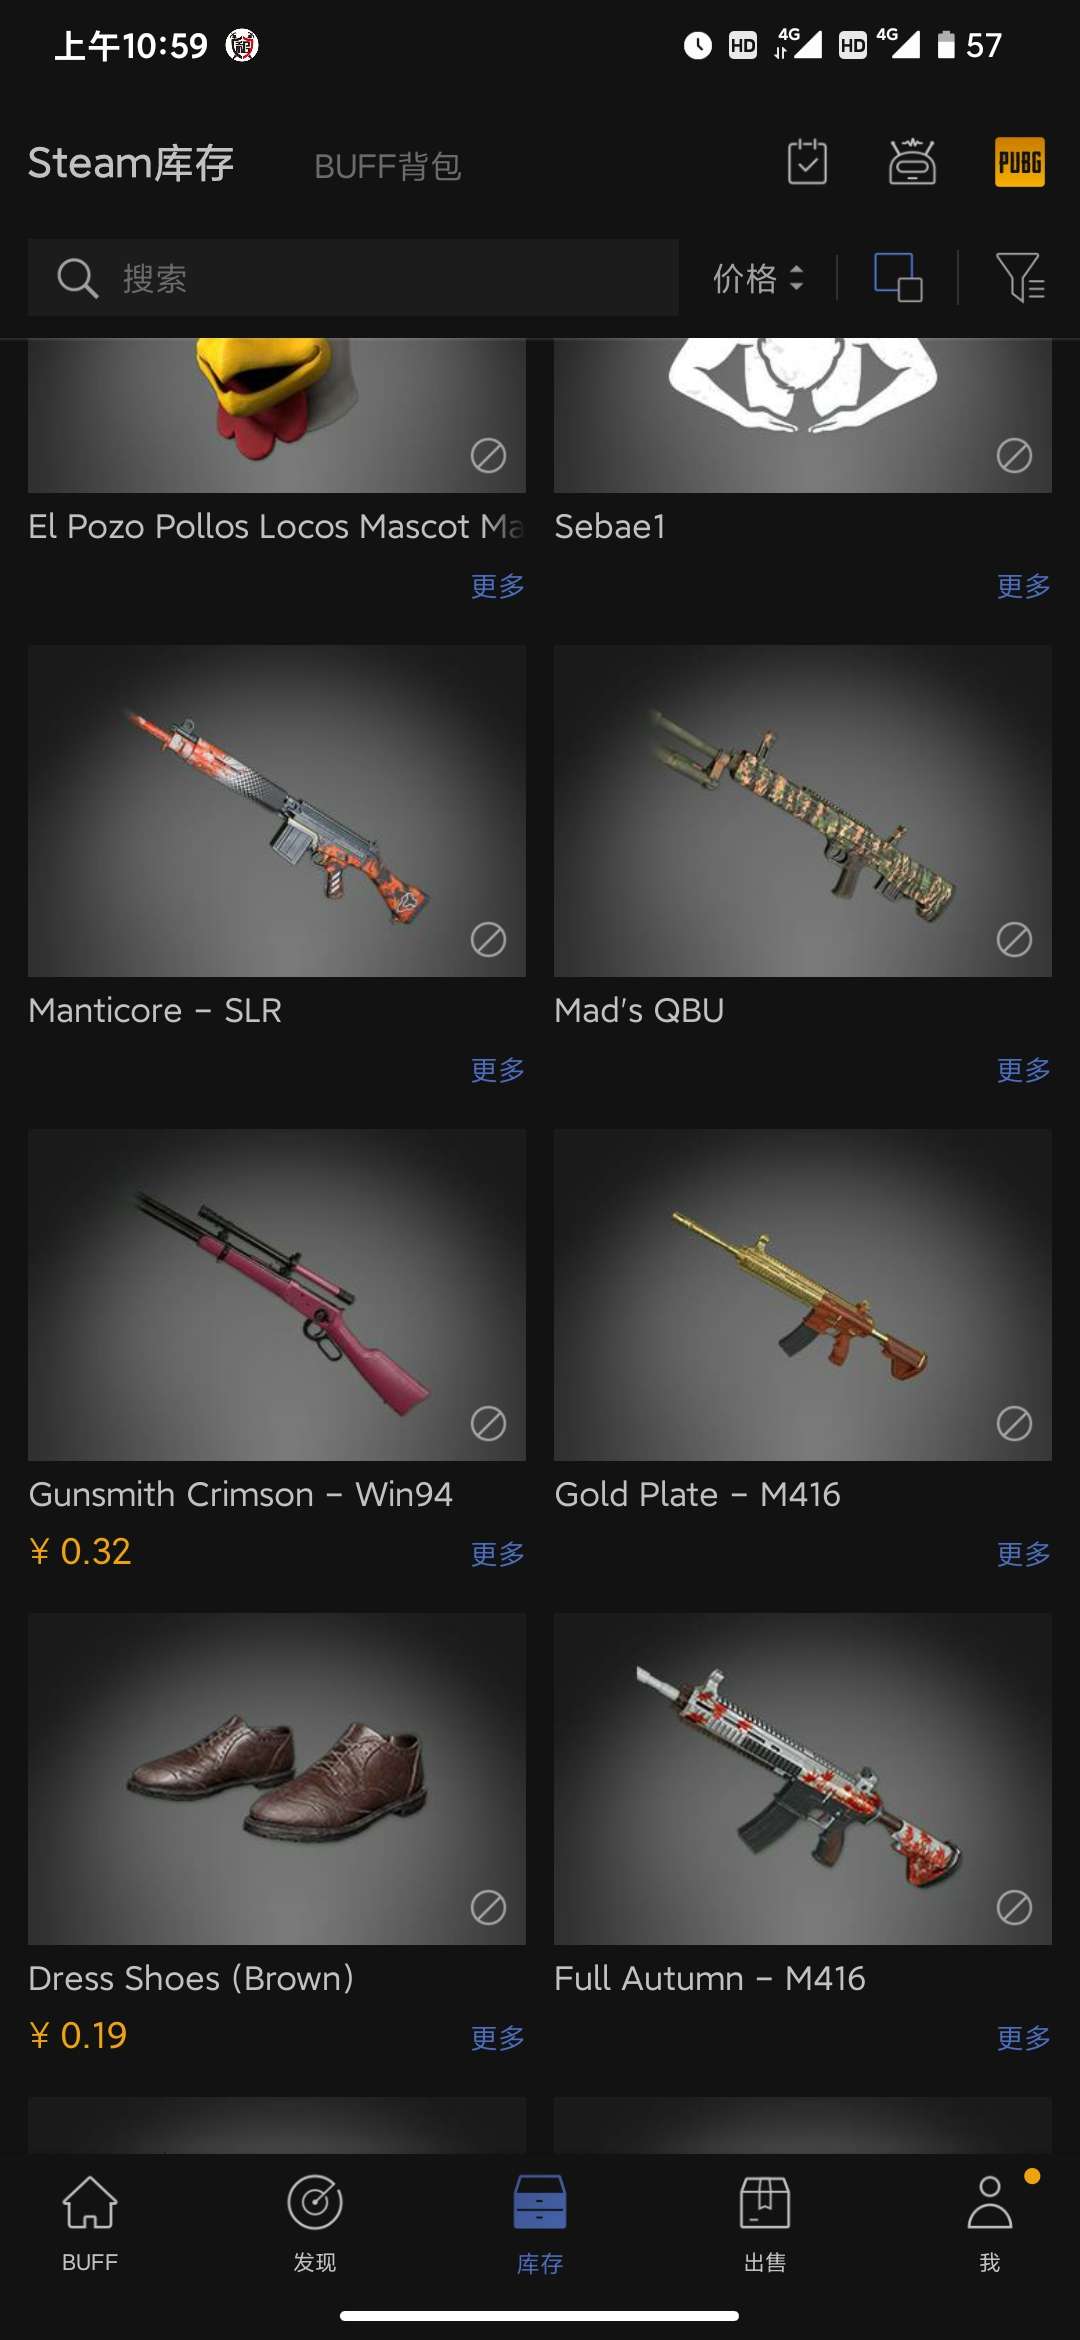Image resolution: width=1080 pixels, height=2340 pixels.
Task: Tap the crowned robot icon in header
Action: point(913,162)
